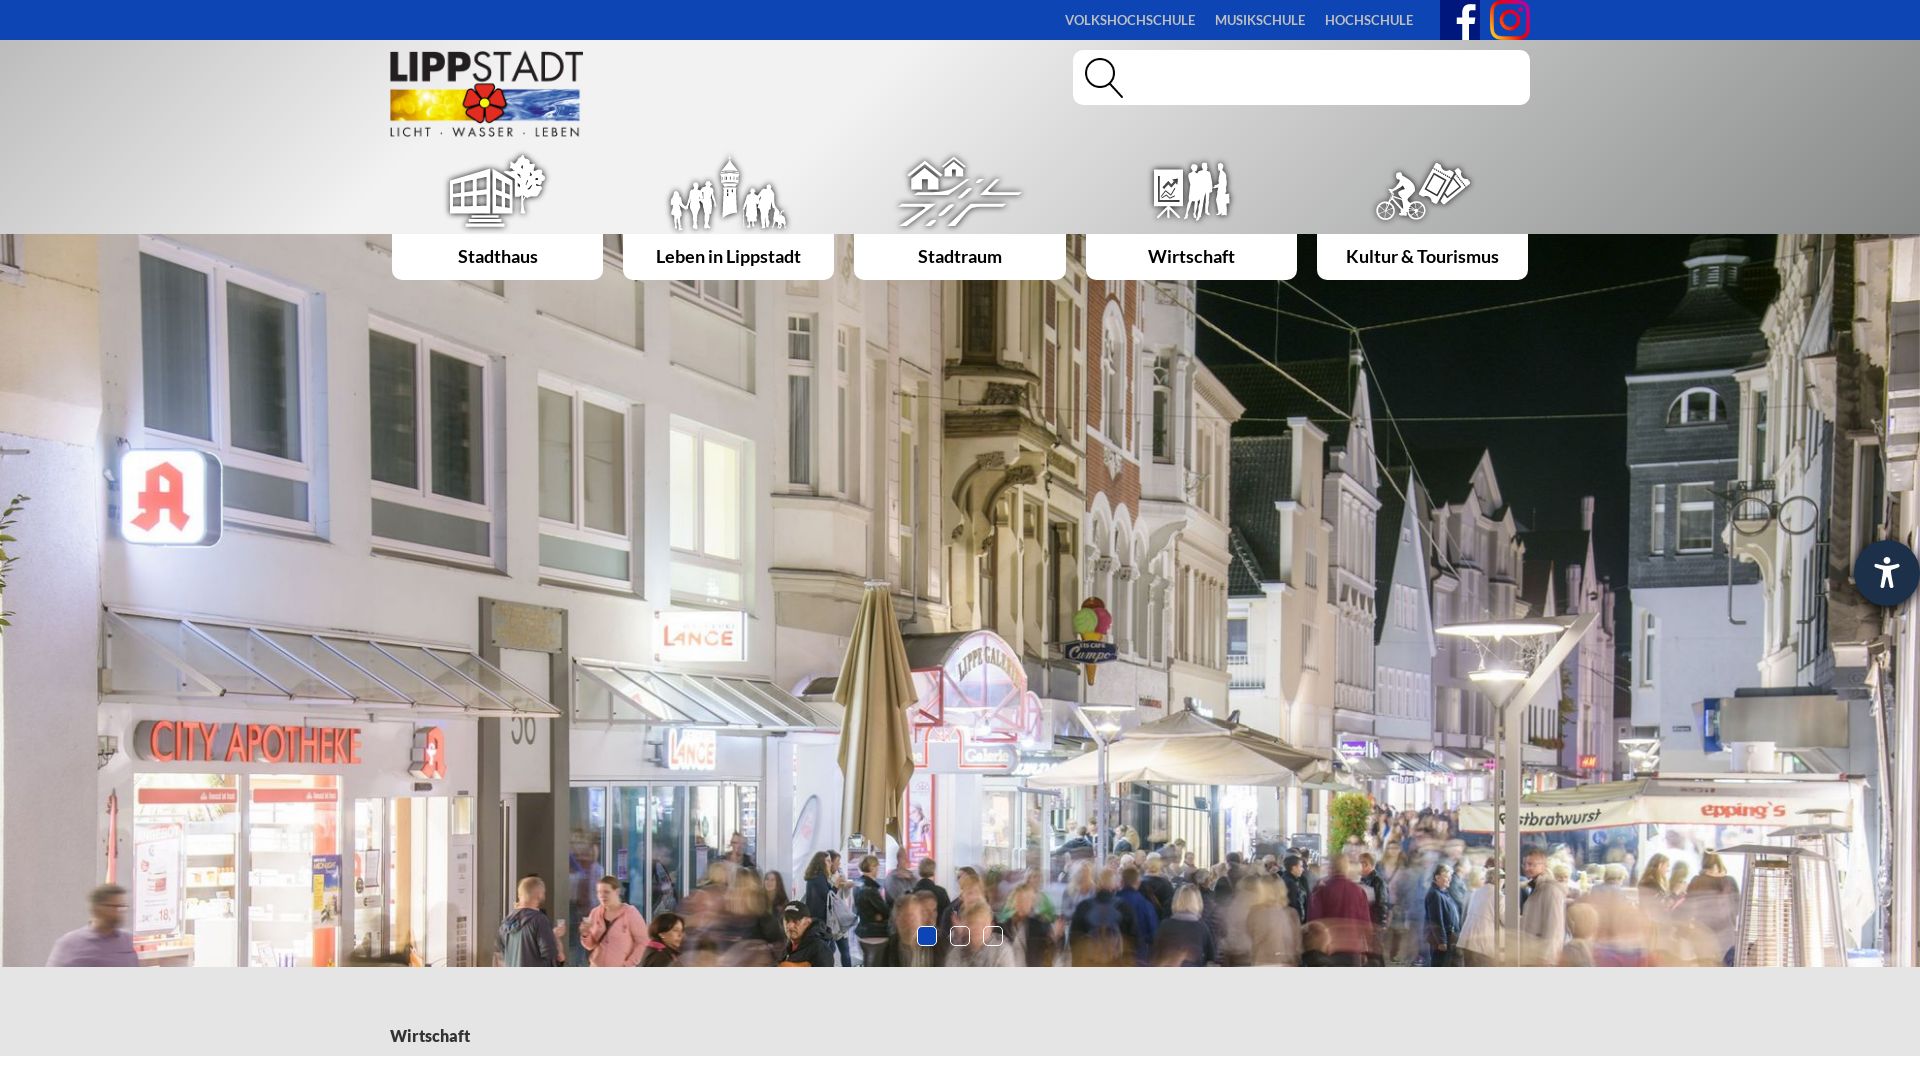This screenshot has height=1080, width=1920.
Task: Open the Leben in Lippstadt menu
Action: pyautogui.click(x=728, y=257)
